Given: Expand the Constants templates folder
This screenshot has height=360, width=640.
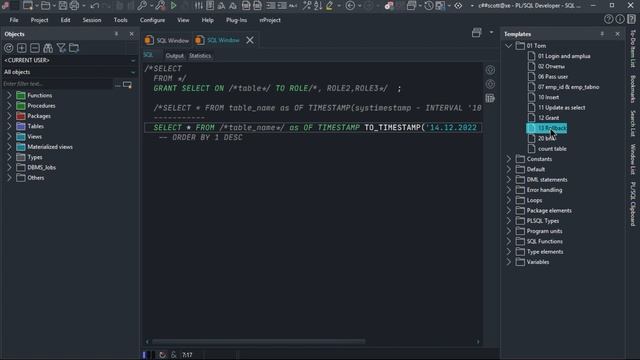Looking at the screenshot, I should tap(509, 159).
